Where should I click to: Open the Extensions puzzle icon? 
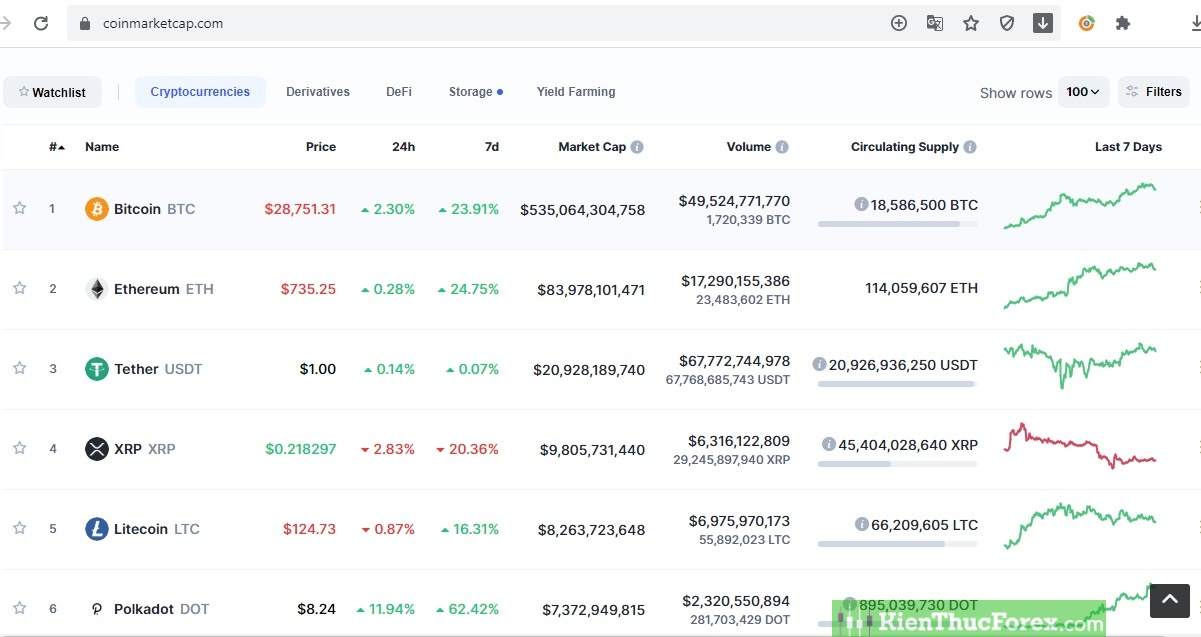1123,23
